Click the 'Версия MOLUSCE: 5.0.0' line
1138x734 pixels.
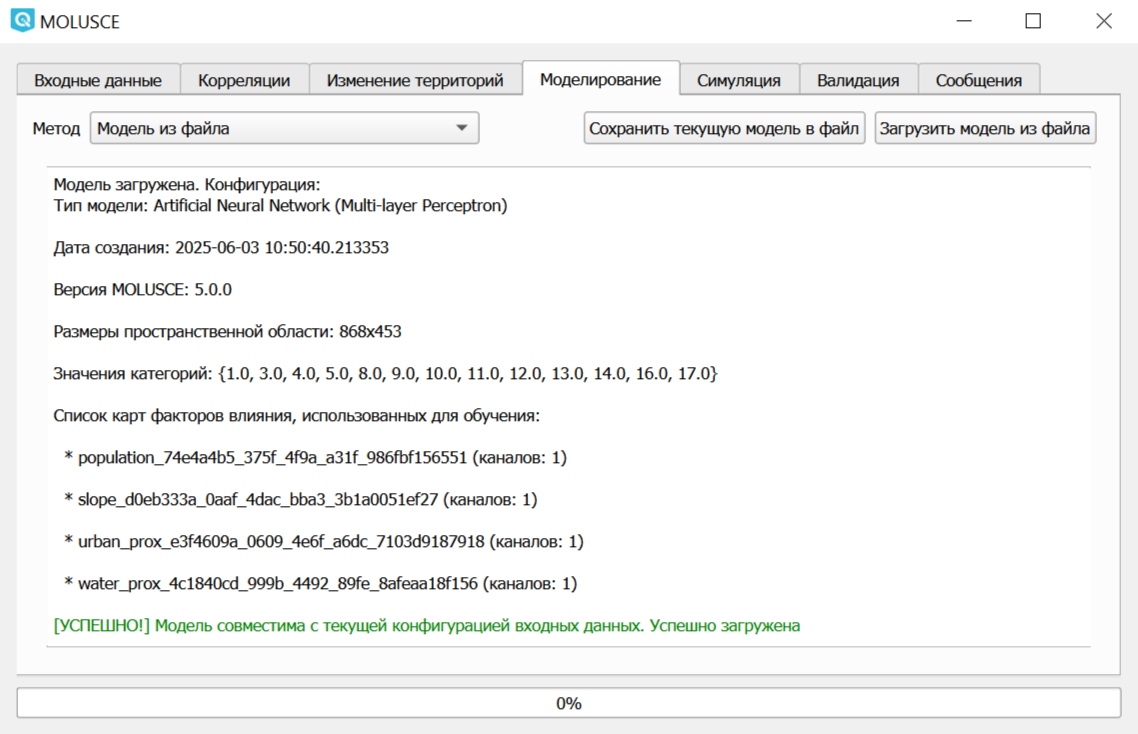point(142,290)
